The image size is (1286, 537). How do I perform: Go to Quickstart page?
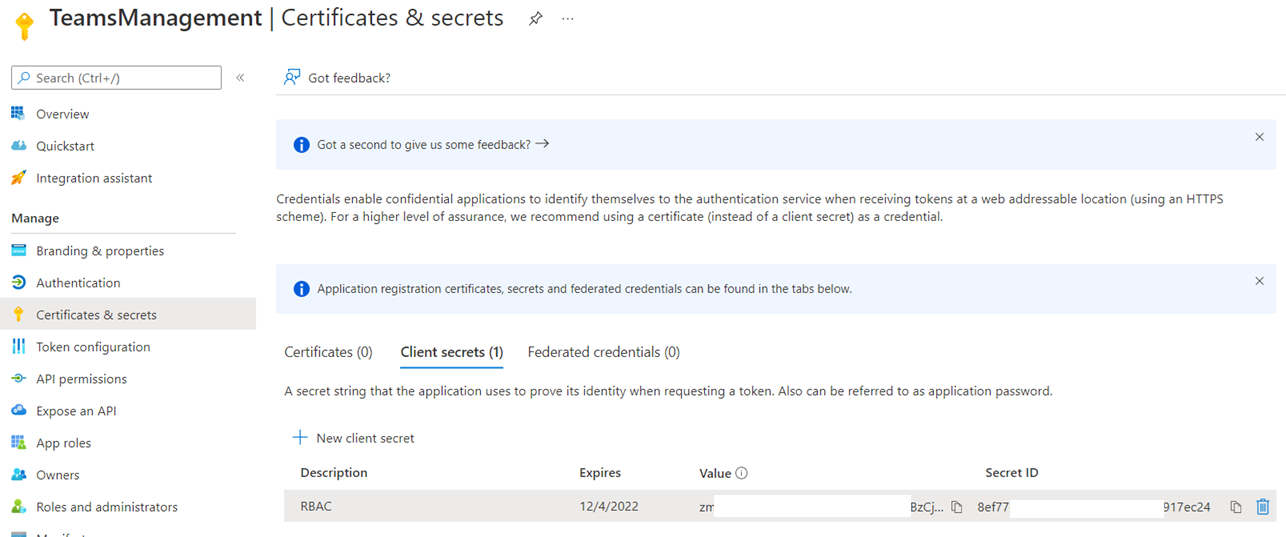65,146
